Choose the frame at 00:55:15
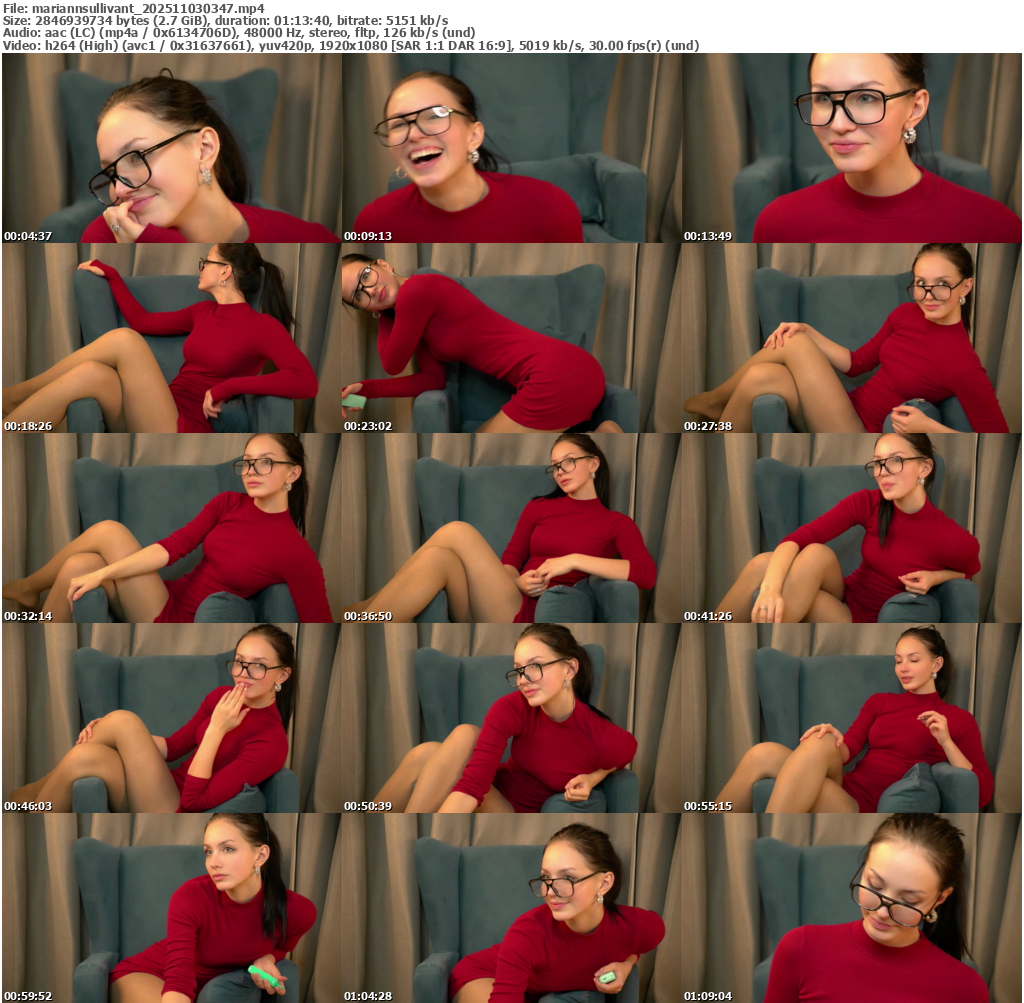This screenshot has width=1024, height=1003. tap(852, 718)
